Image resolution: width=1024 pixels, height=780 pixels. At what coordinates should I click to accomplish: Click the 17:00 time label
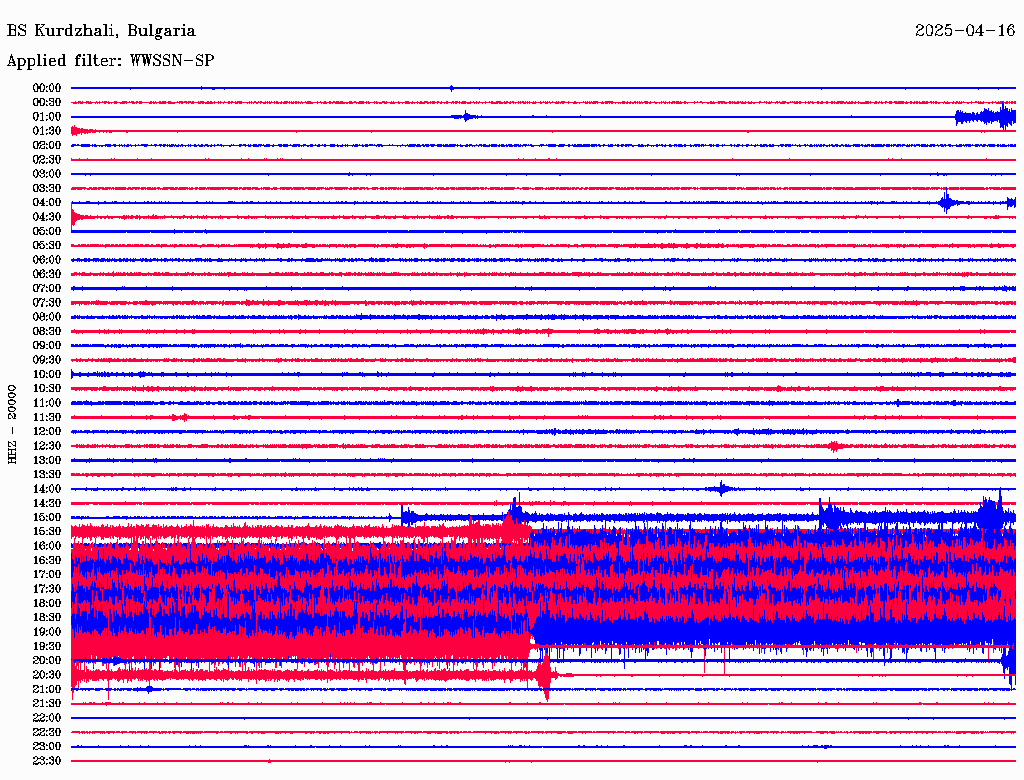[x=47, y=574]
